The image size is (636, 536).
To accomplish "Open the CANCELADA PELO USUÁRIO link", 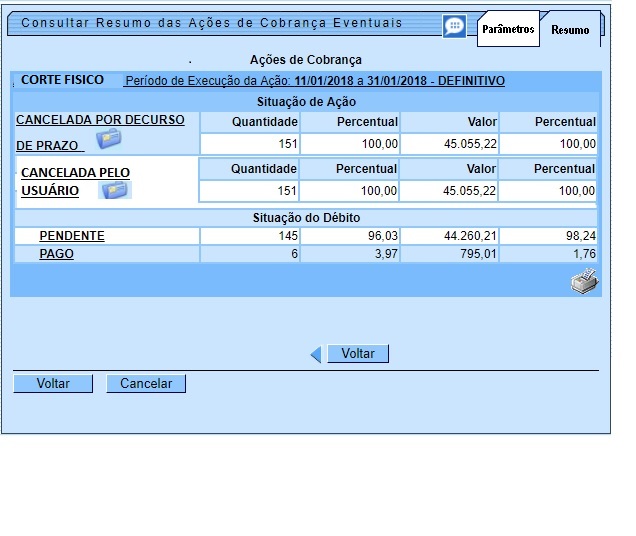I will 75,173.
